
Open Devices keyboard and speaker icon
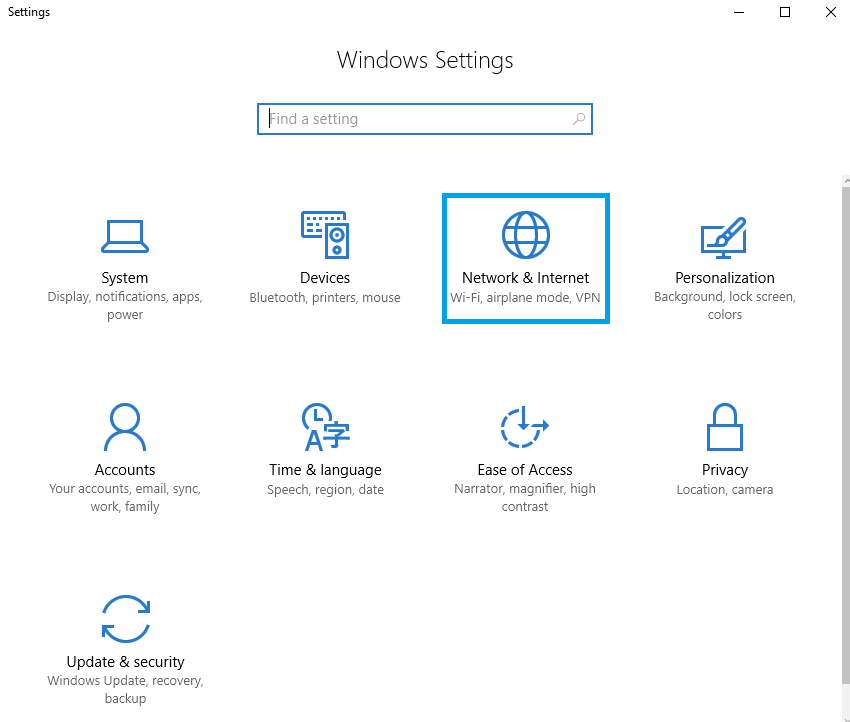coord(325,235)
